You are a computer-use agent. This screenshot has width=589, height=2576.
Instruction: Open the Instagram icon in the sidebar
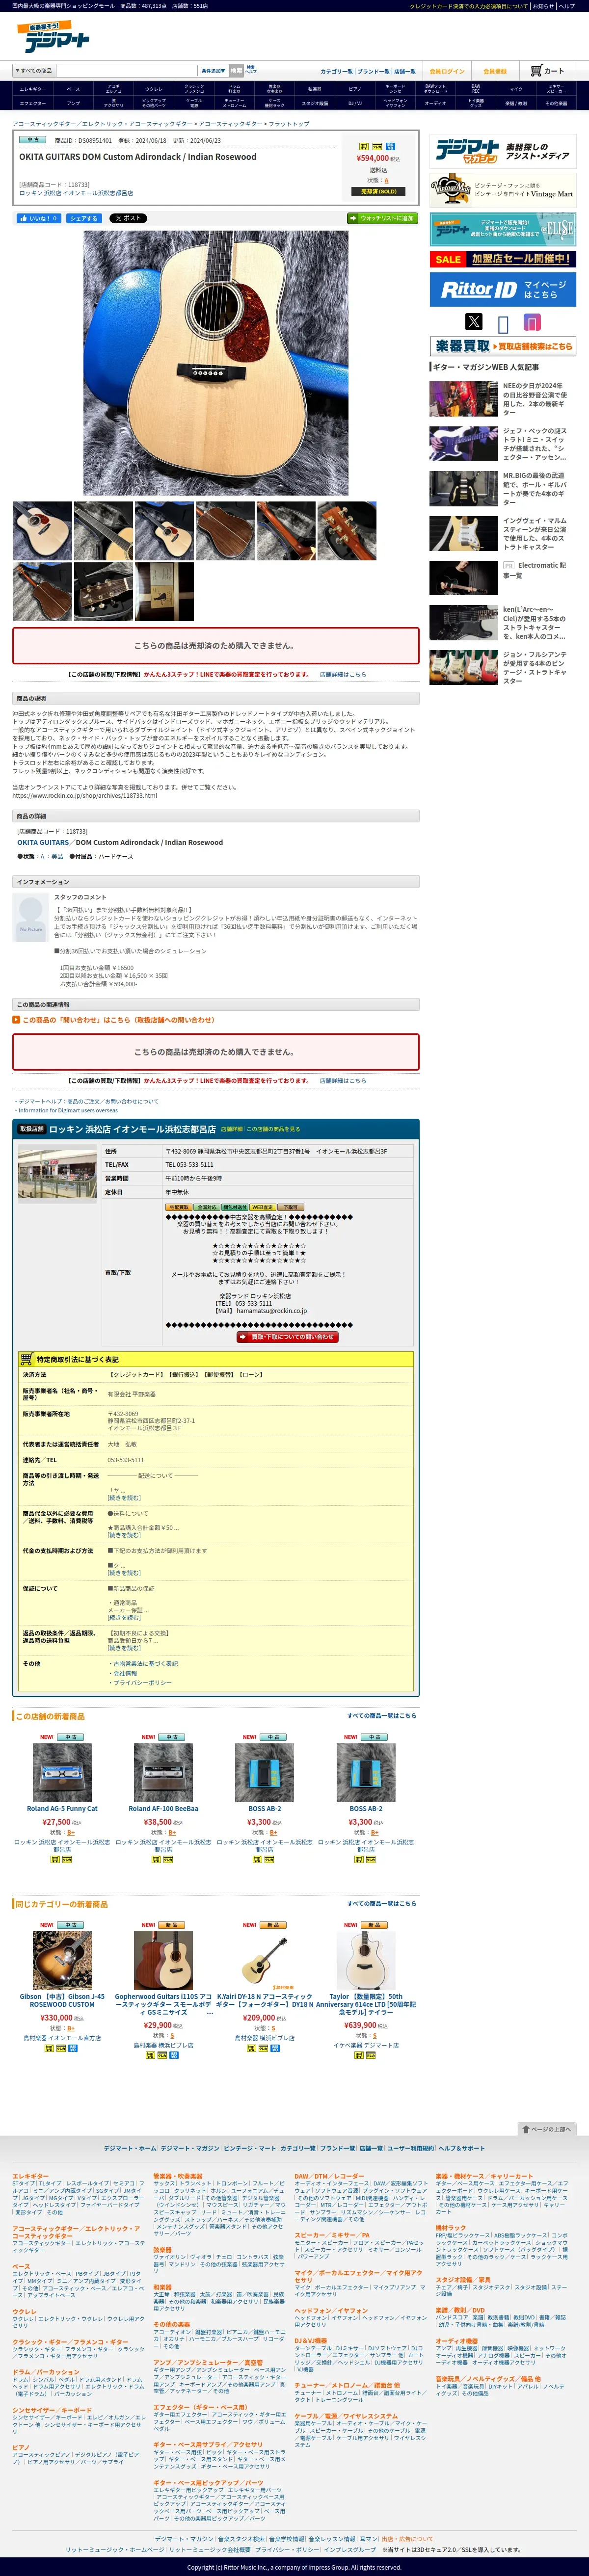(x=532, y=322)
